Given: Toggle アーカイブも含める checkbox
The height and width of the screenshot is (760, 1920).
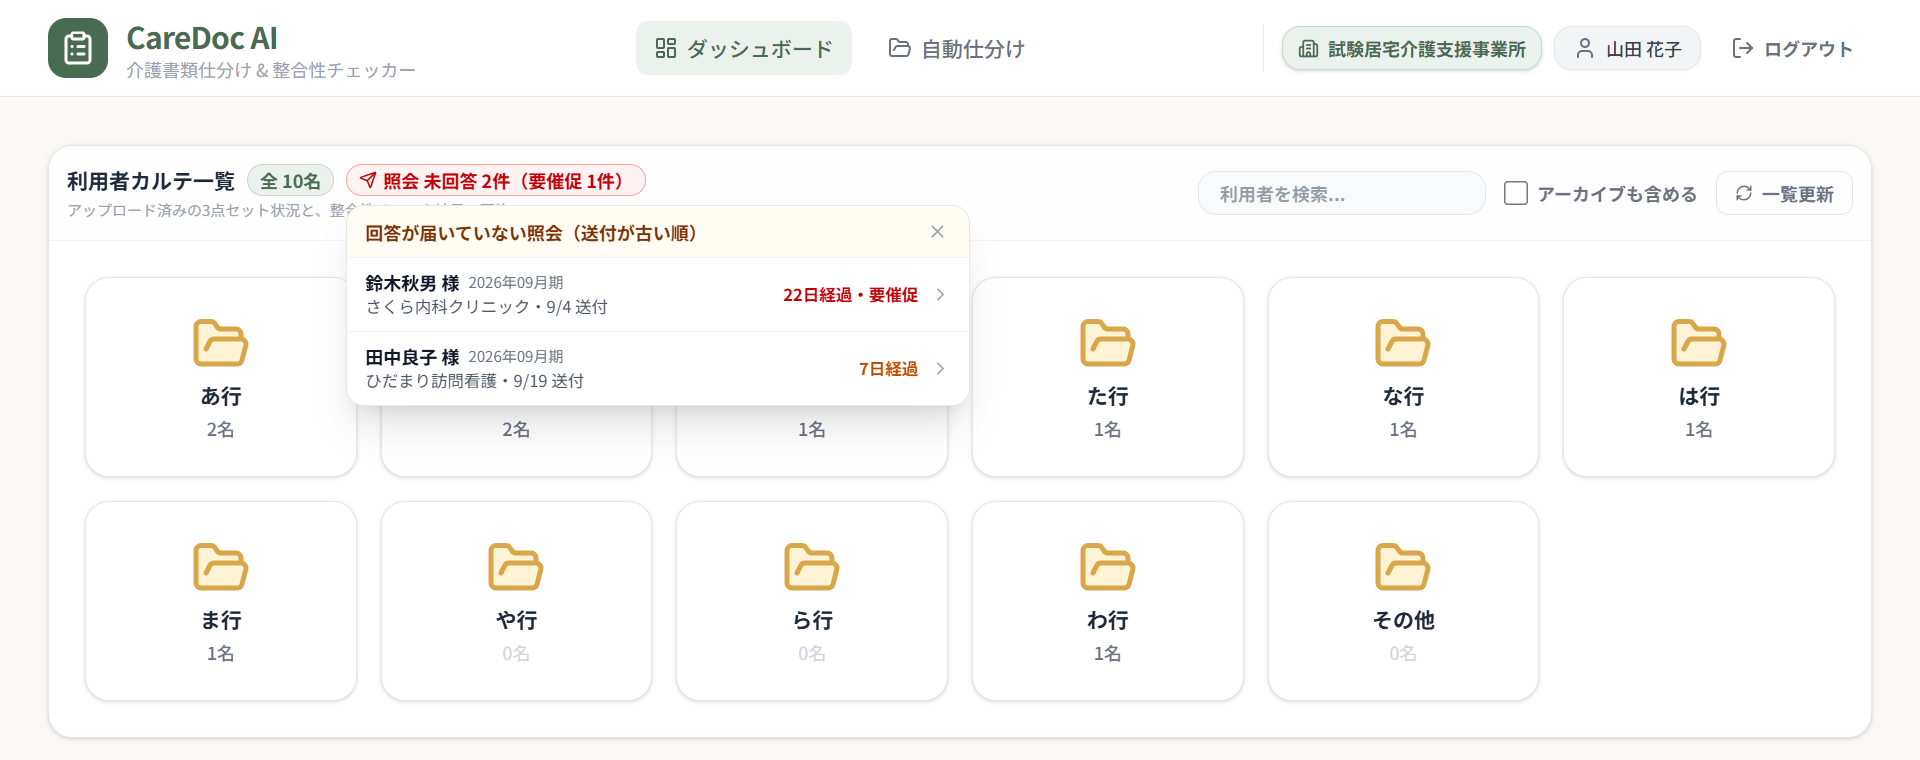Looking at the screenshot, I should click(1516, 193).
